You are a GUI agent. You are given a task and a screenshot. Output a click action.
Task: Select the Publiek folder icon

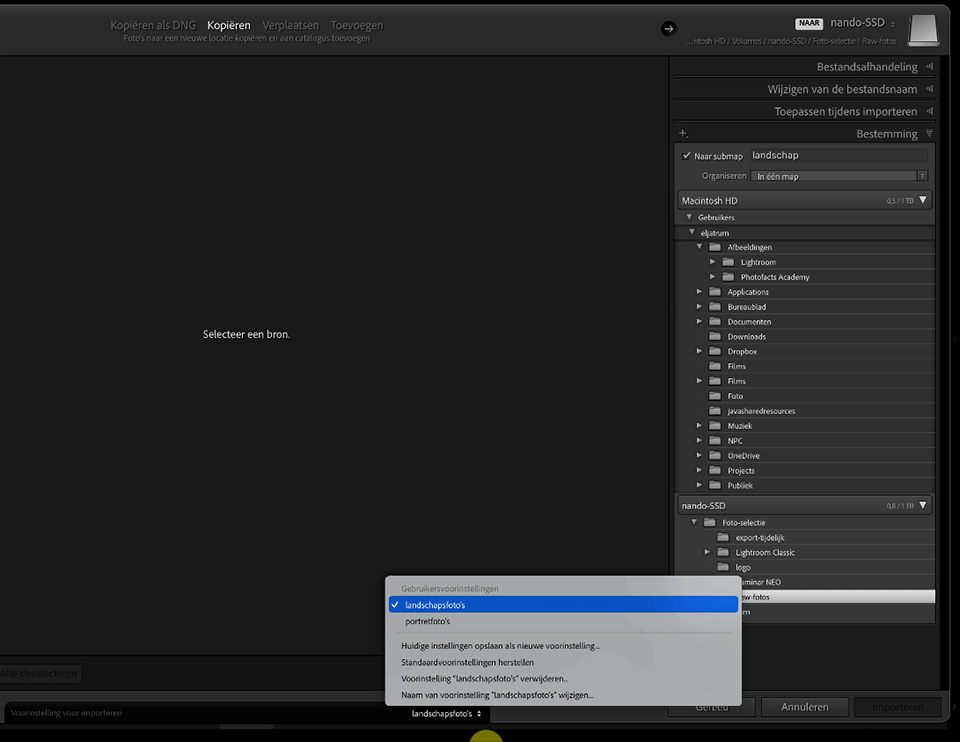[x=714, y=485]
